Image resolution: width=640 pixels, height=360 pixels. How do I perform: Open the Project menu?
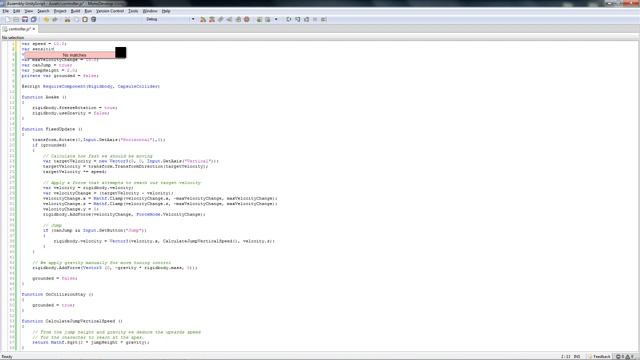point(60,11)
